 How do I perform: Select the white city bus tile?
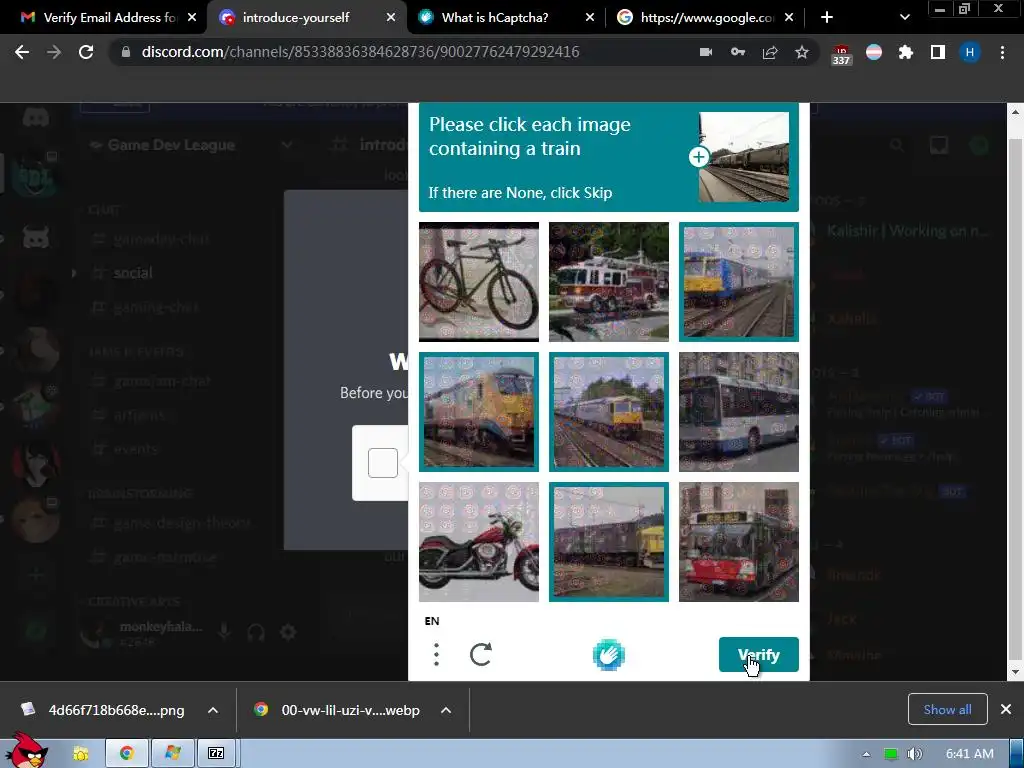pos(739,411)
